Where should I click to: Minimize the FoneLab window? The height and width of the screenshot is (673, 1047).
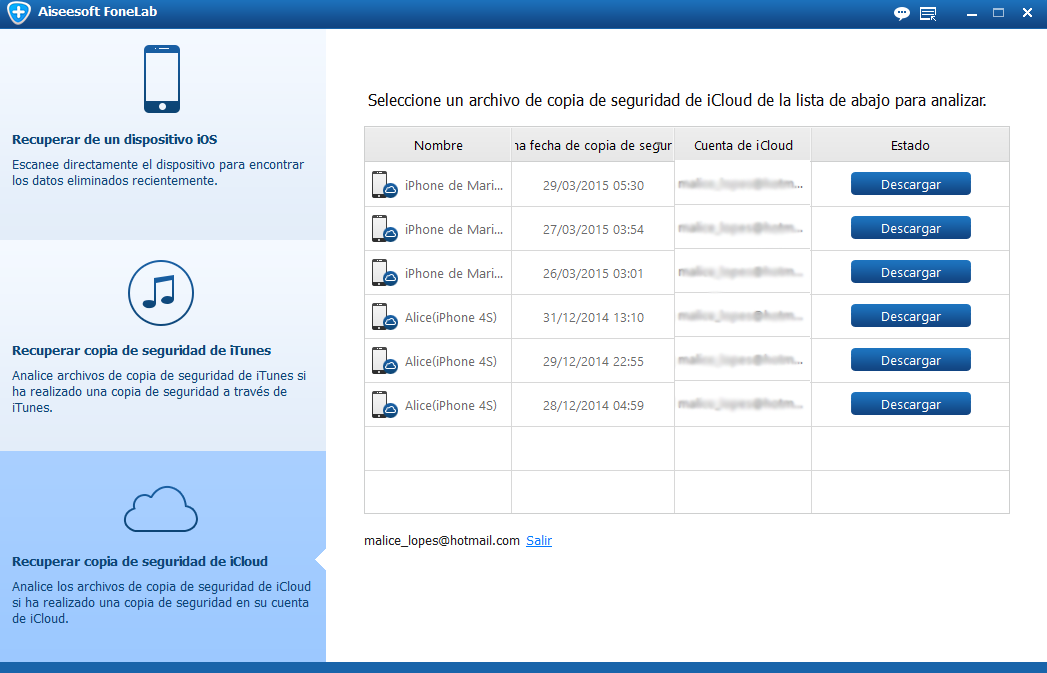pos(972,13)
